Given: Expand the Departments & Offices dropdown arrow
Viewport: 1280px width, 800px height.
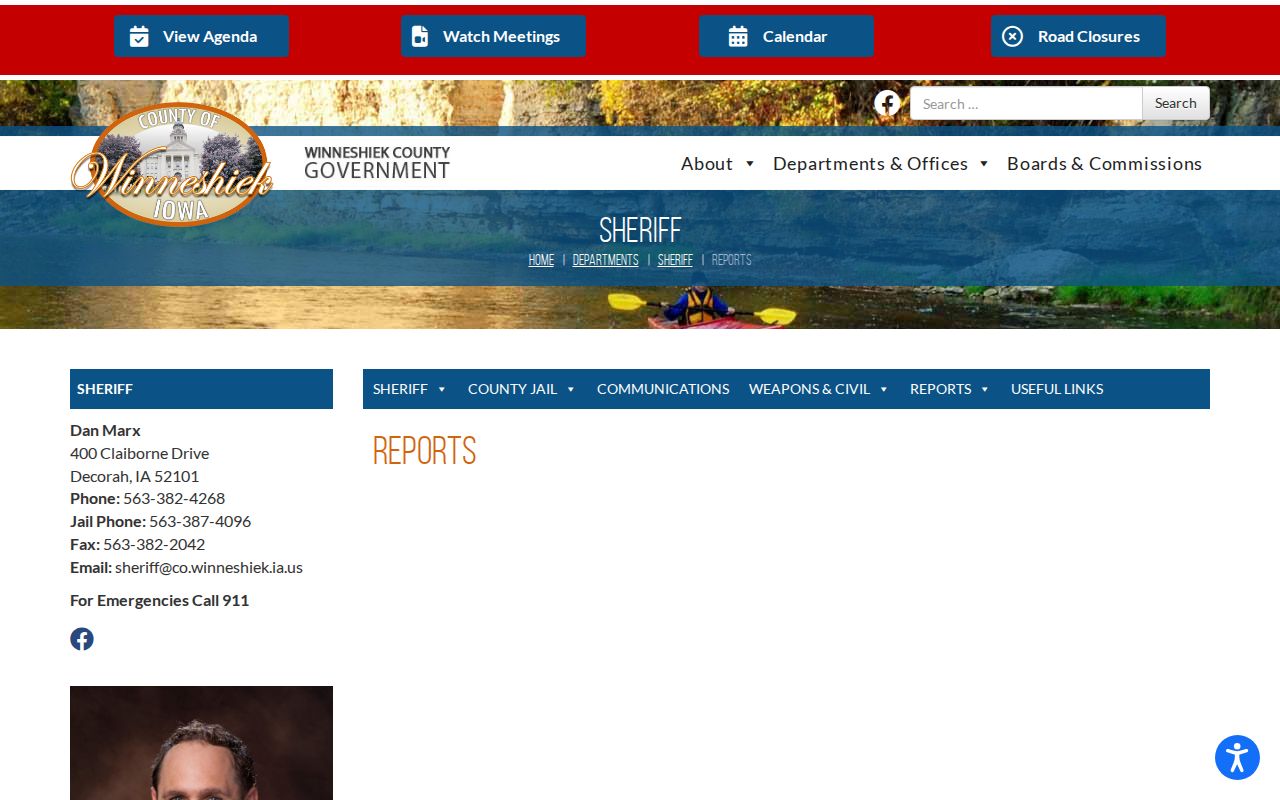Looking at the screenshot, I should 984,164.
